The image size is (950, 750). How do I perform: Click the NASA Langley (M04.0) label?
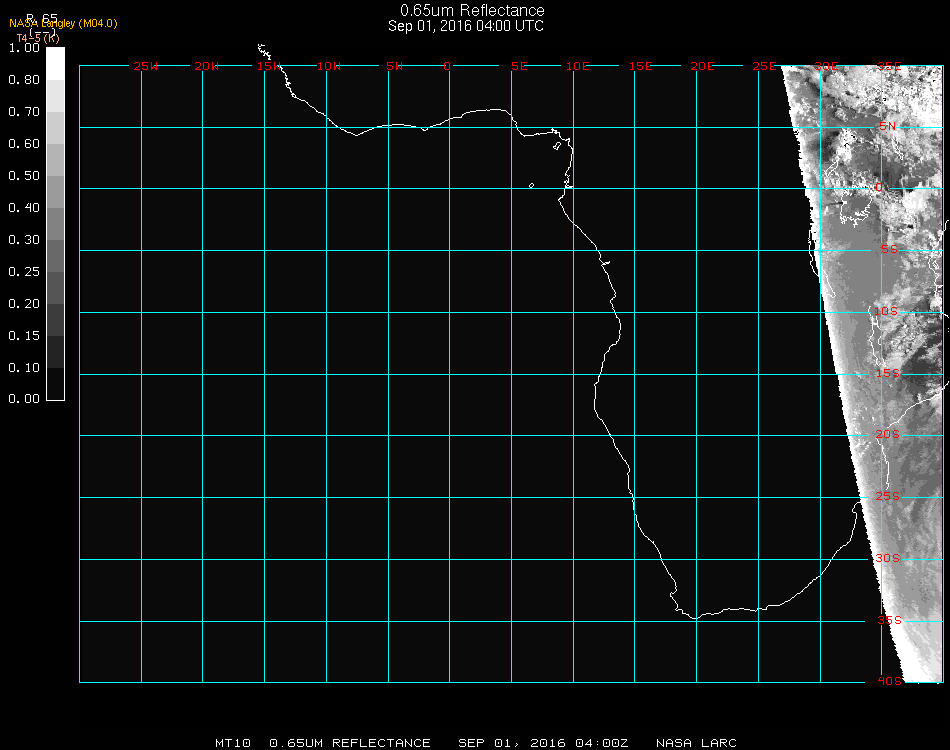point(63,23)
